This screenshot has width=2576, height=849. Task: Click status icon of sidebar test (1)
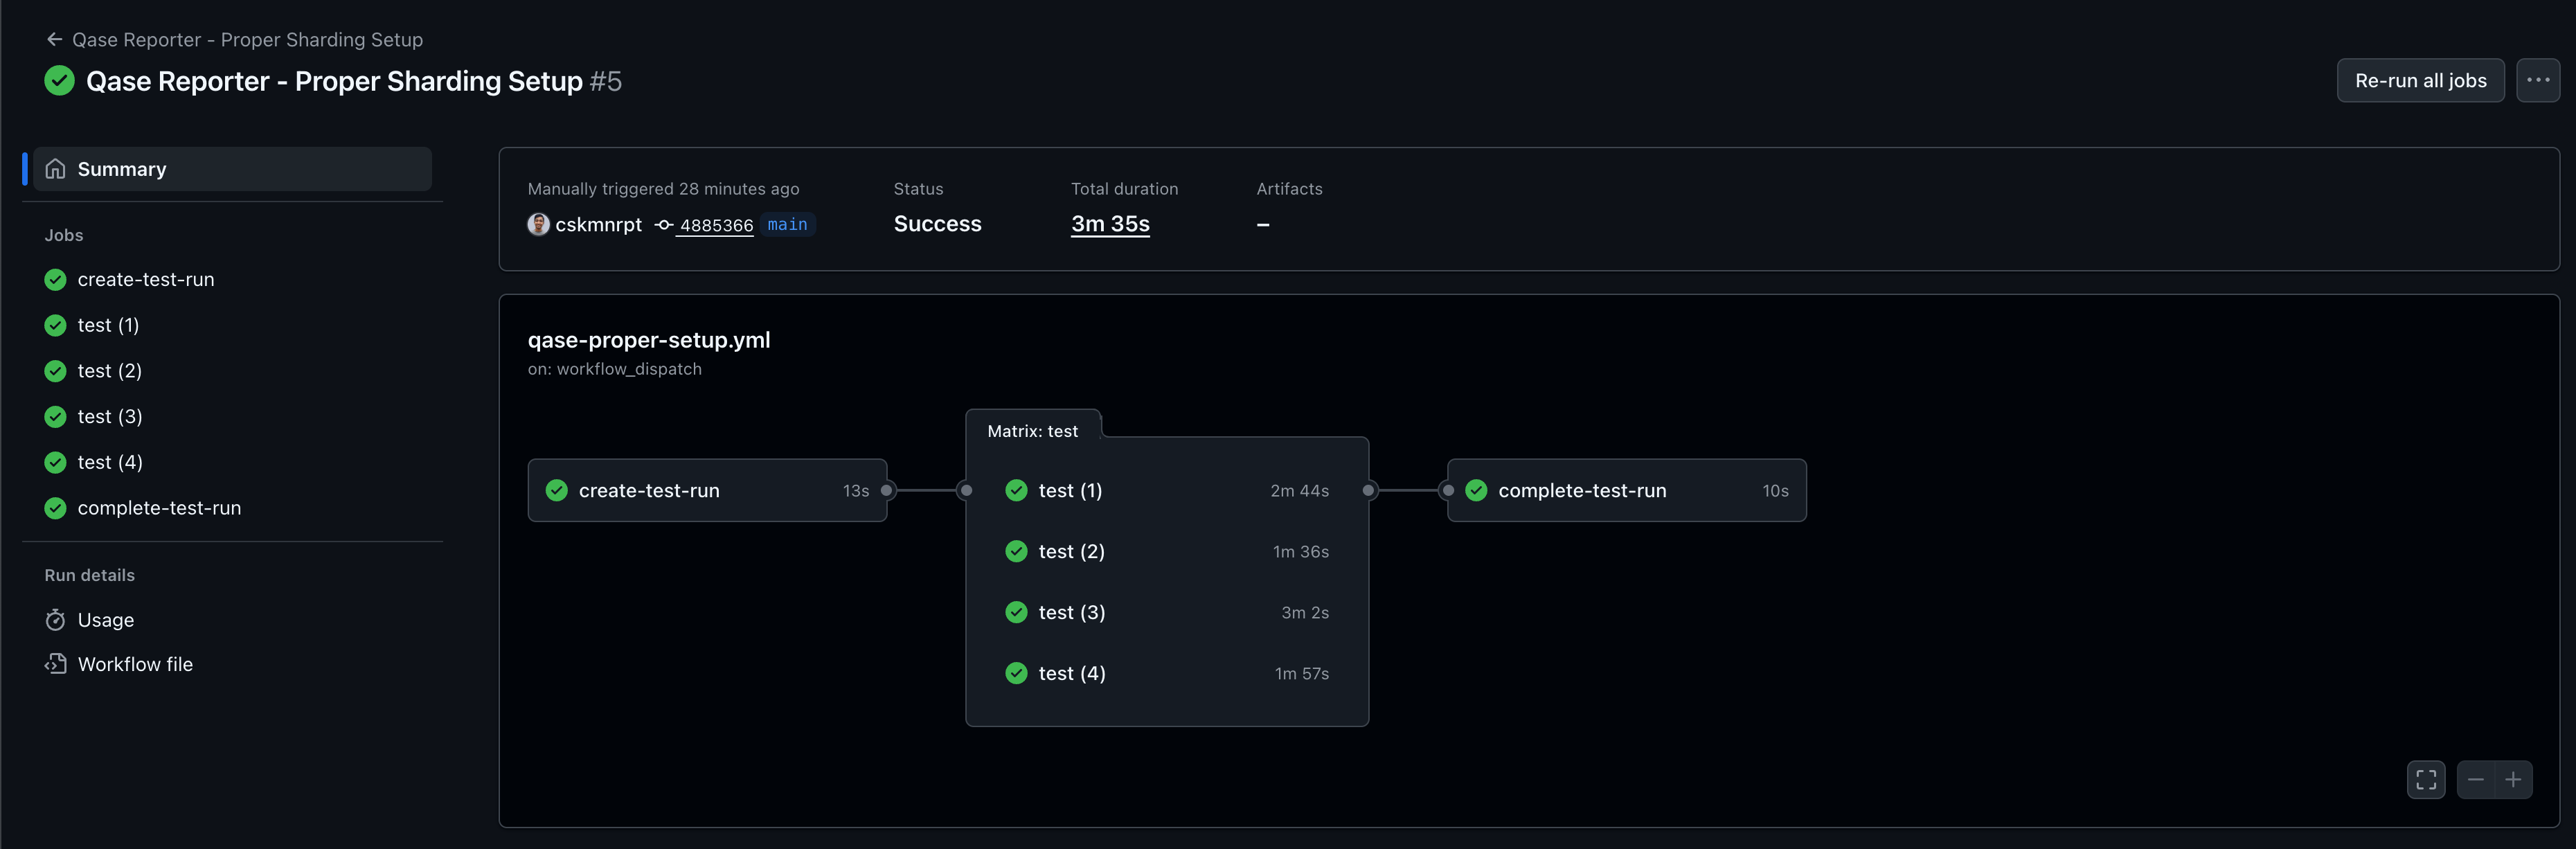[x=56, y=326]
